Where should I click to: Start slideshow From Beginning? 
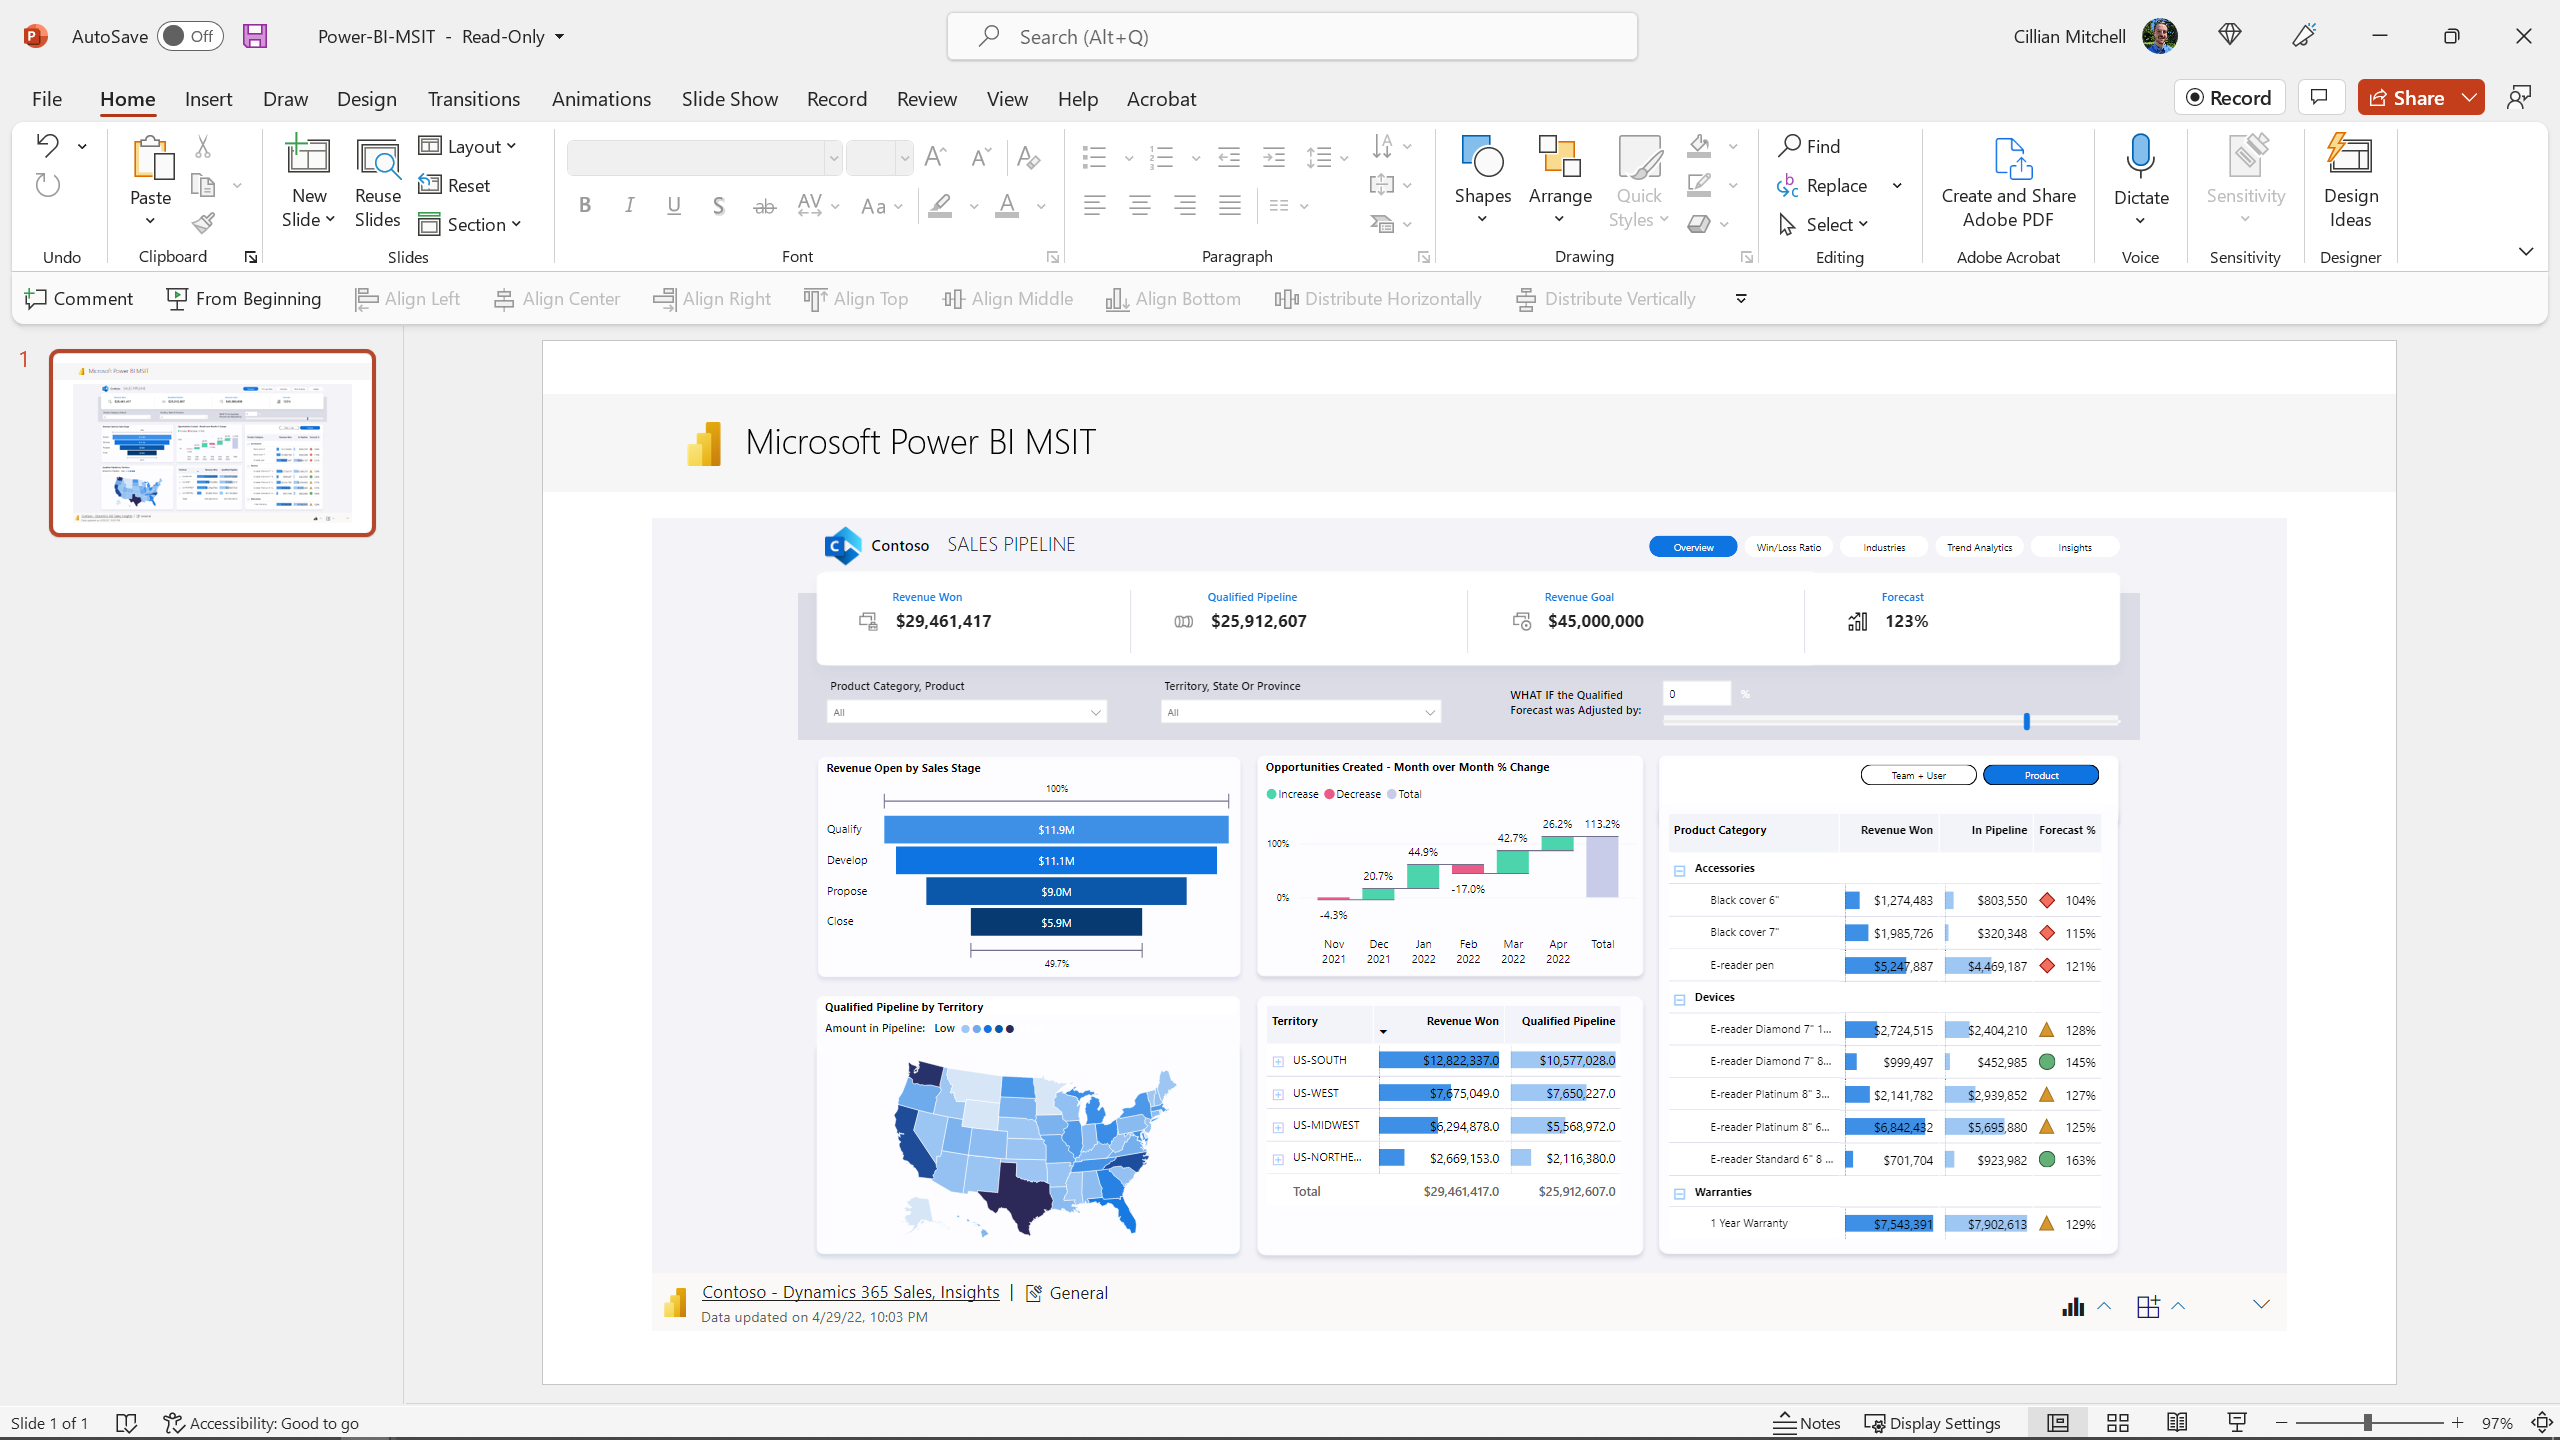(x=243, y=298)
